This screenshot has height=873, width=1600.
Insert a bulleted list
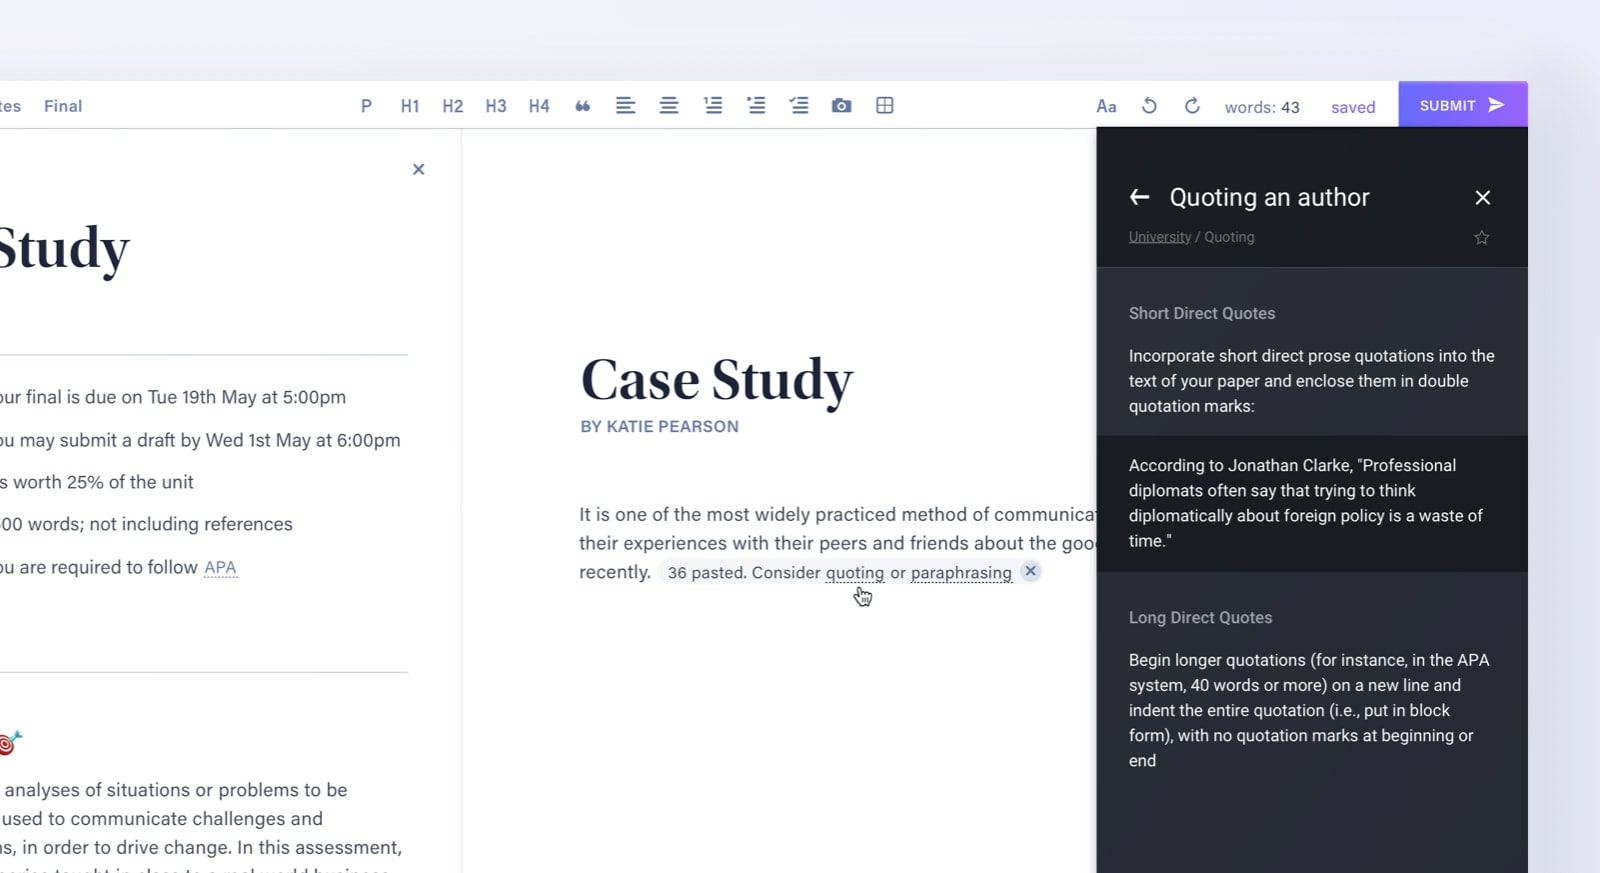tap(756, 106)
